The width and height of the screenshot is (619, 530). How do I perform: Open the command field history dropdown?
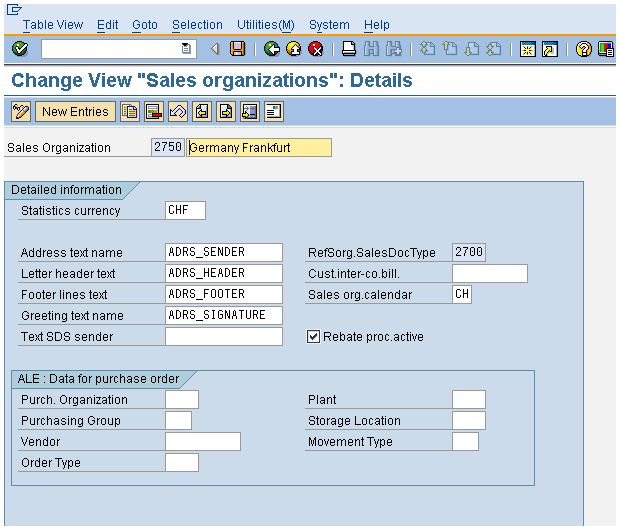[x=187, y=48]
